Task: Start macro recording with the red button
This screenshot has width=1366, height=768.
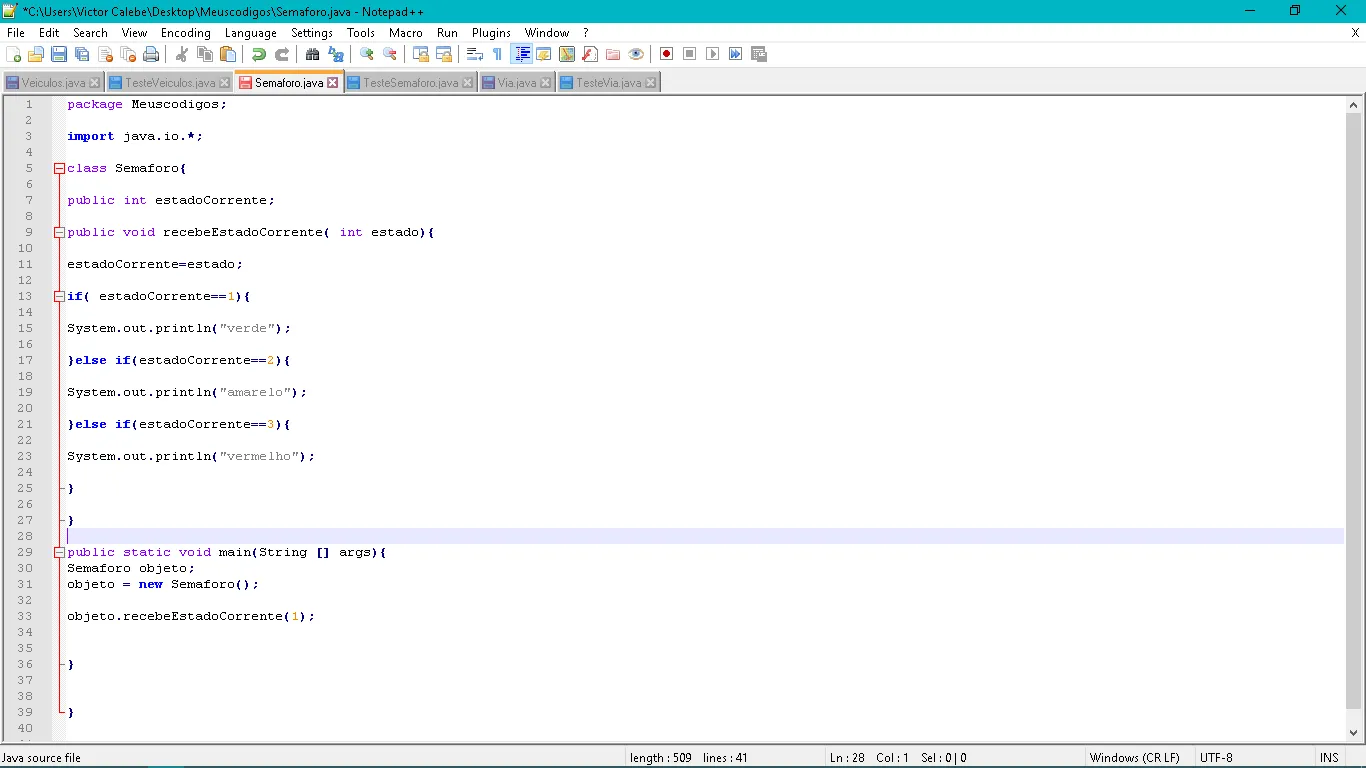Action: (666, 54)
